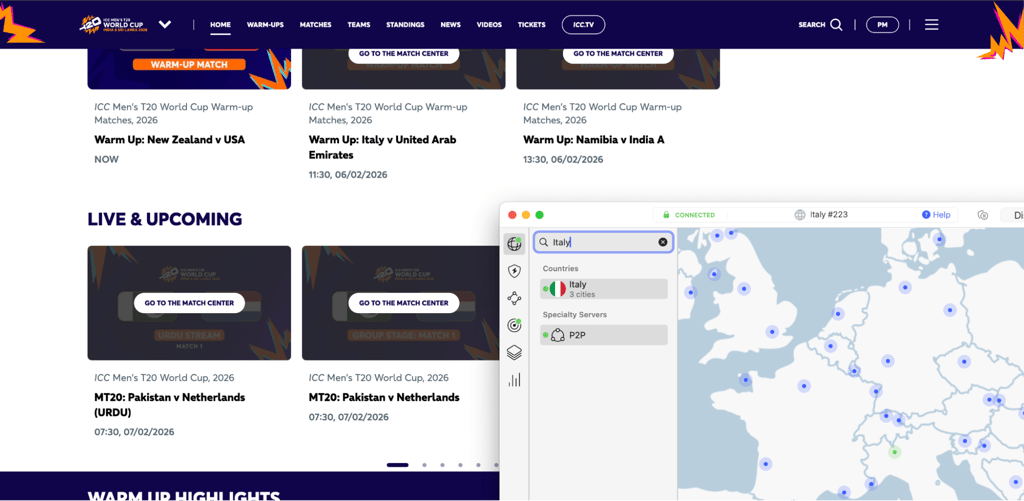Viewport: 1024px width, 501px height.
Task: Open the NEWS nav item
Action: coord(451,25)
